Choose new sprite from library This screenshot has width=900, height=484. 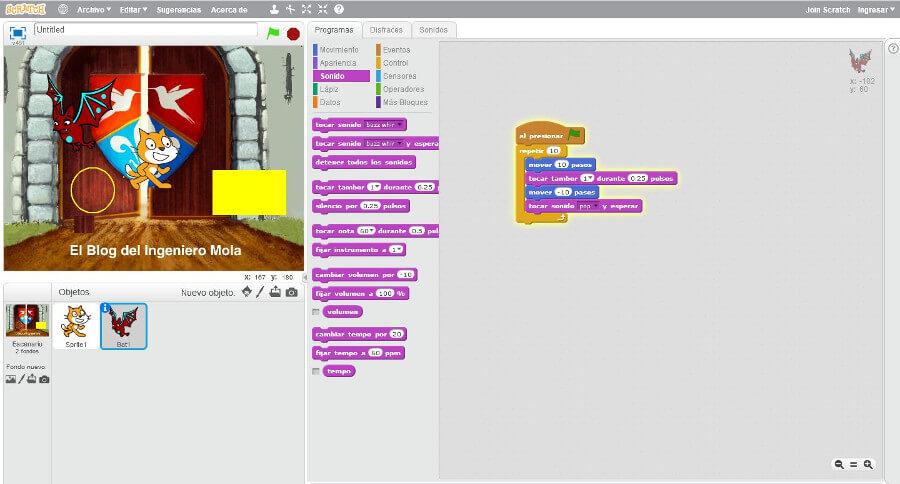point(247,292)
